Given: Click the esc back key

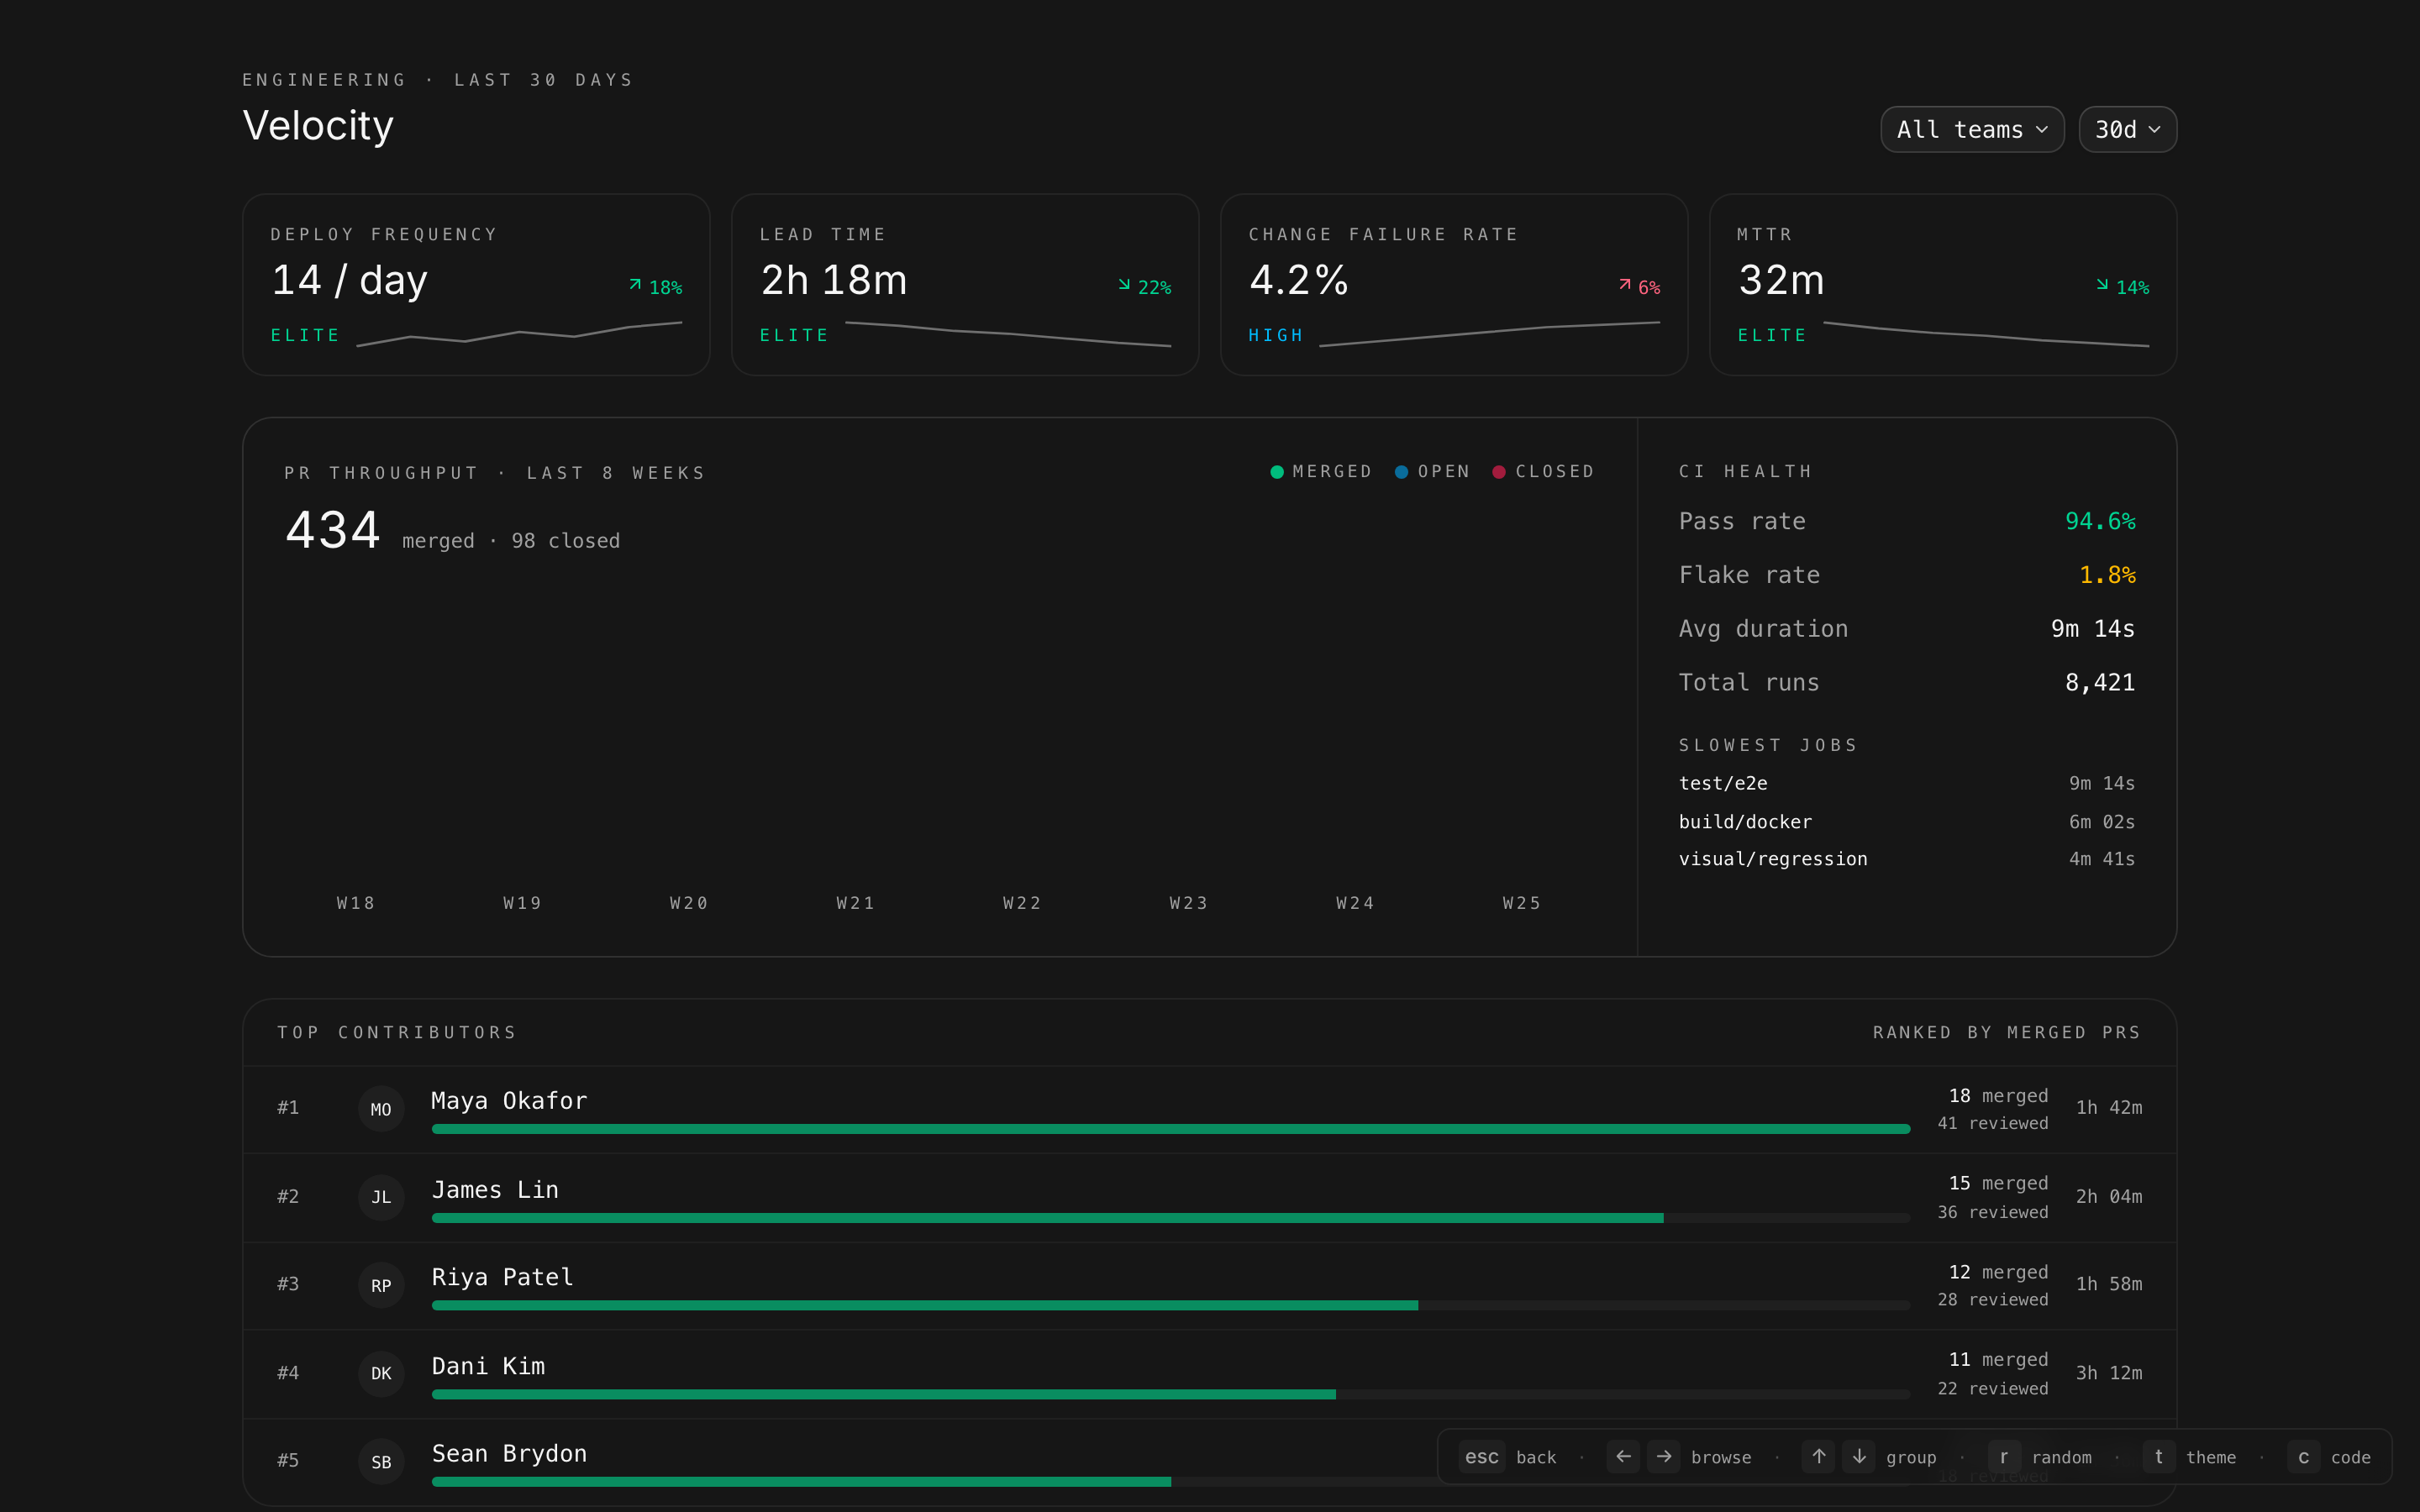Looking at the screenshot, I should pos(1481,1457).
